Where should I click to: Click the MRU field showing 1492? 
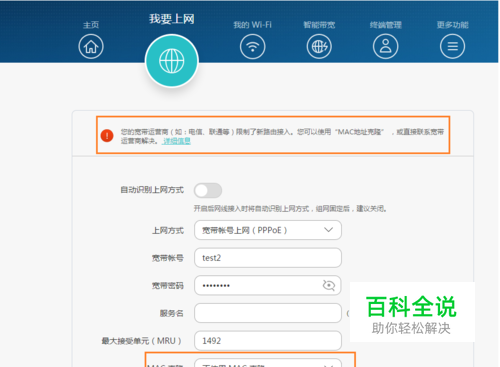(x=268, y=341)
